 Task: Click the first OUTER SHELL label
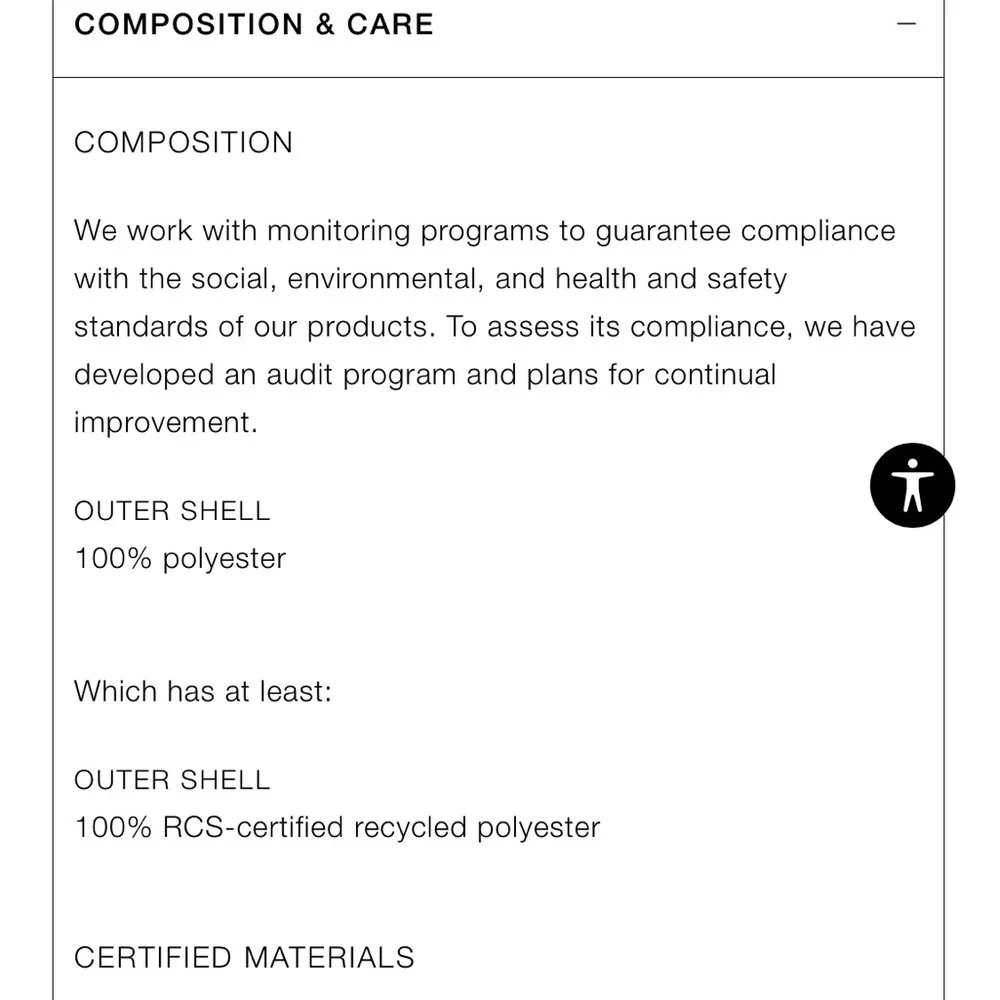coord(172,511)
